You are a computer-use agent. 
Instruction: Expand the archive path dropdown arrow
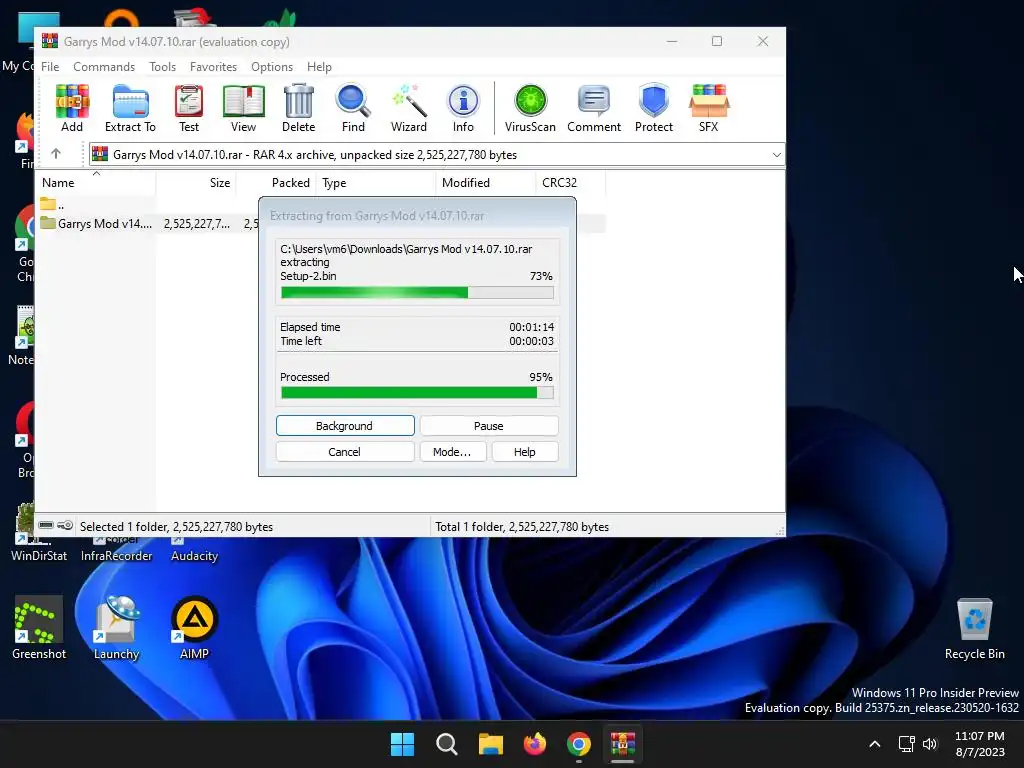click(x=776, y=155)
